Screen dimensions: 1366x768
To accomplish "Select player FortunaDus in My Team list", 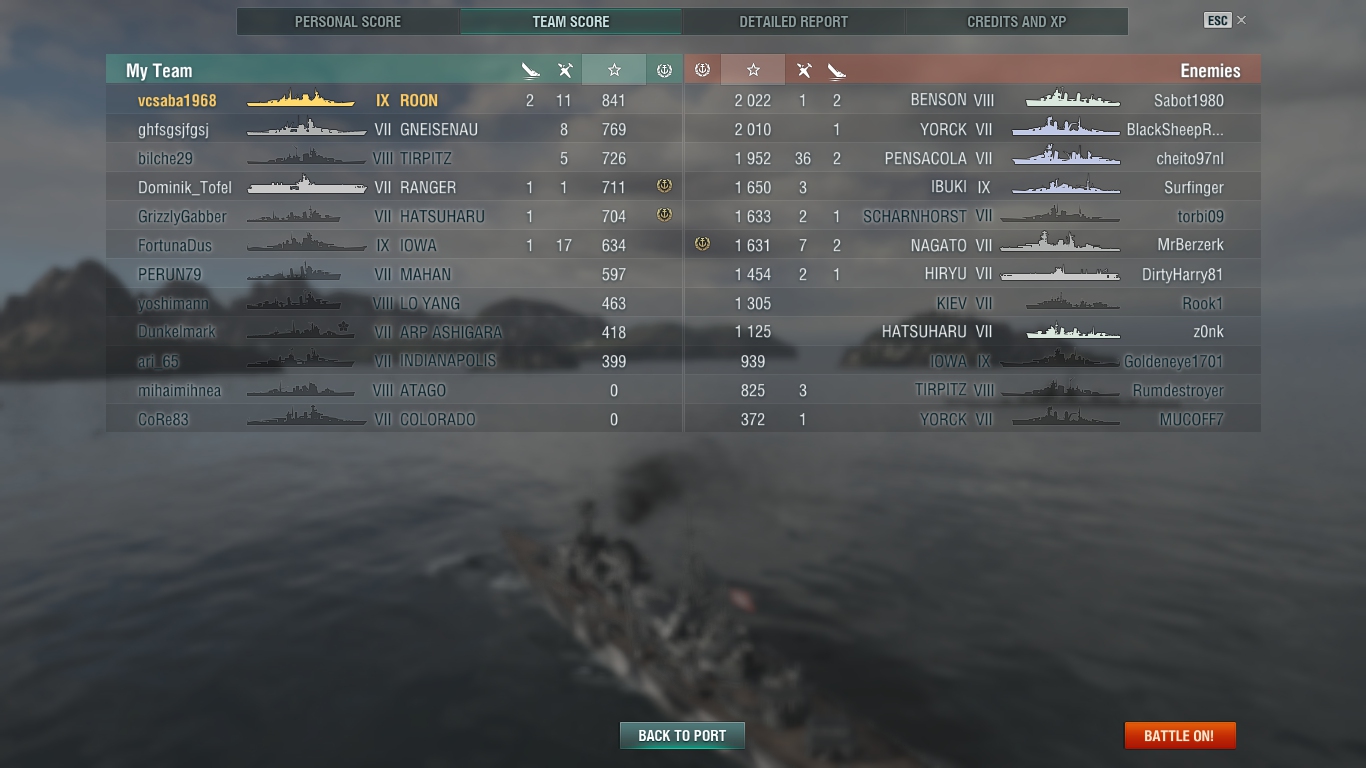I will [x=175, y=245].
